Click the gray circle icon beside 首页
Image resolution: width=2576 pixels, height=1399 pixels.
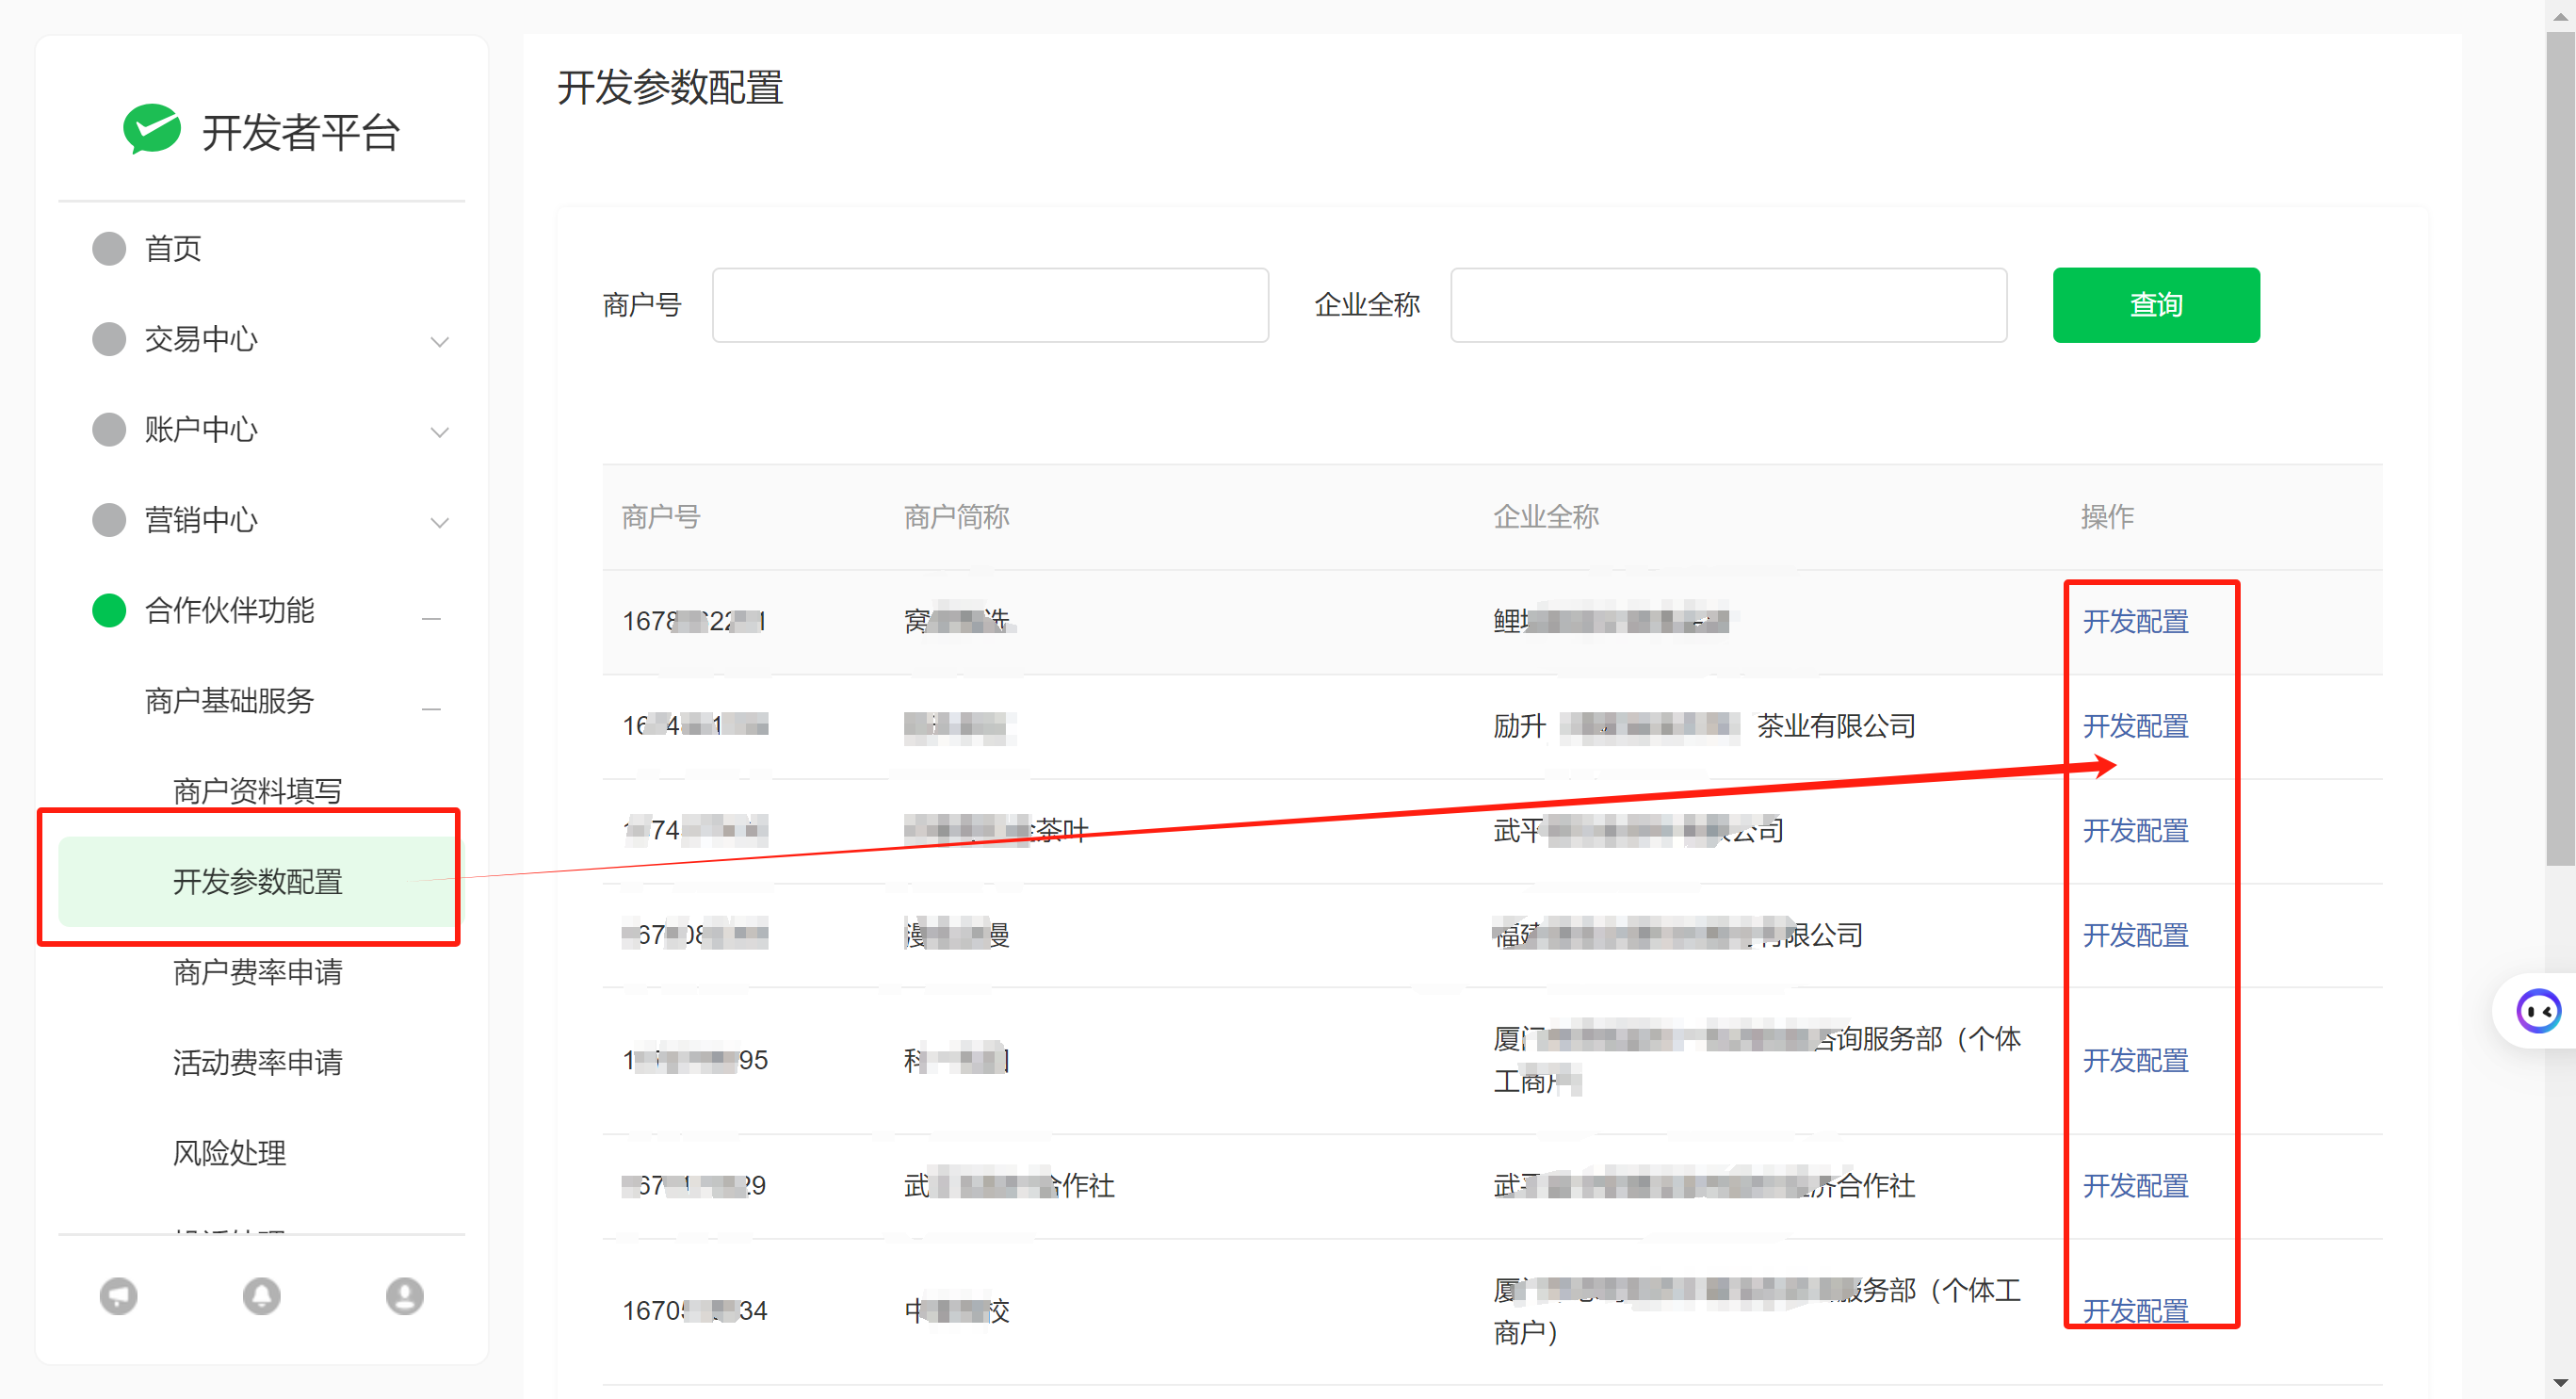tap(109, 248)
